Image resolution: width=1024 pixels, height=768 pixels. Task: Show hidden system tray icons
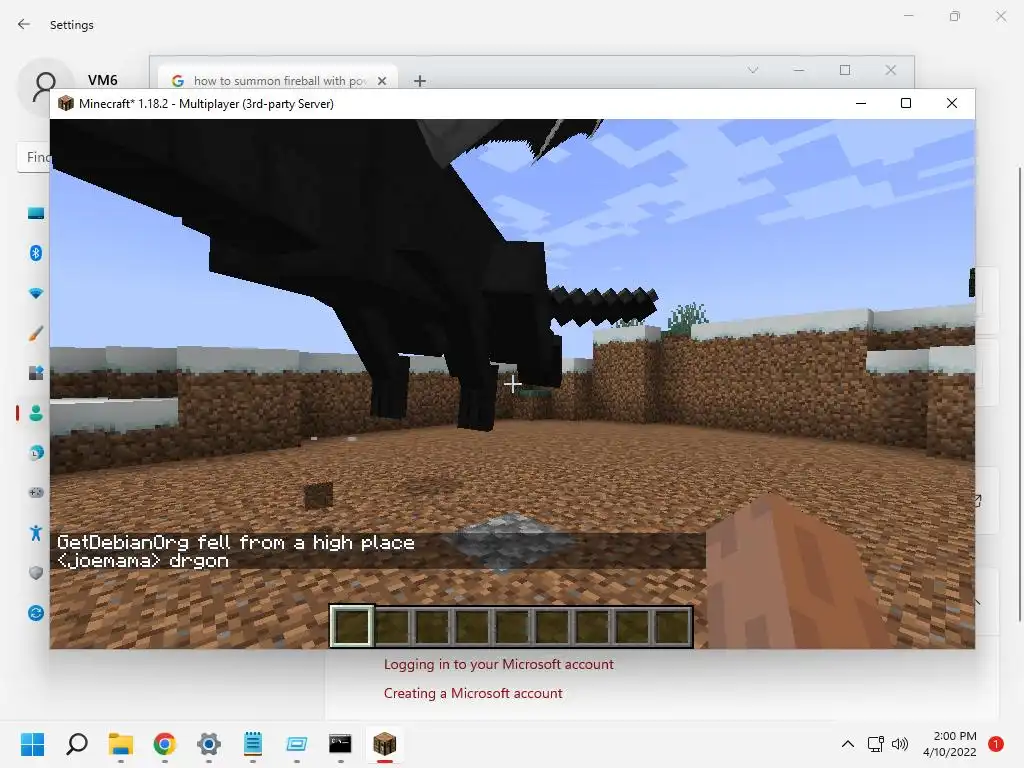pyautogui.click(x=848, y=744)
